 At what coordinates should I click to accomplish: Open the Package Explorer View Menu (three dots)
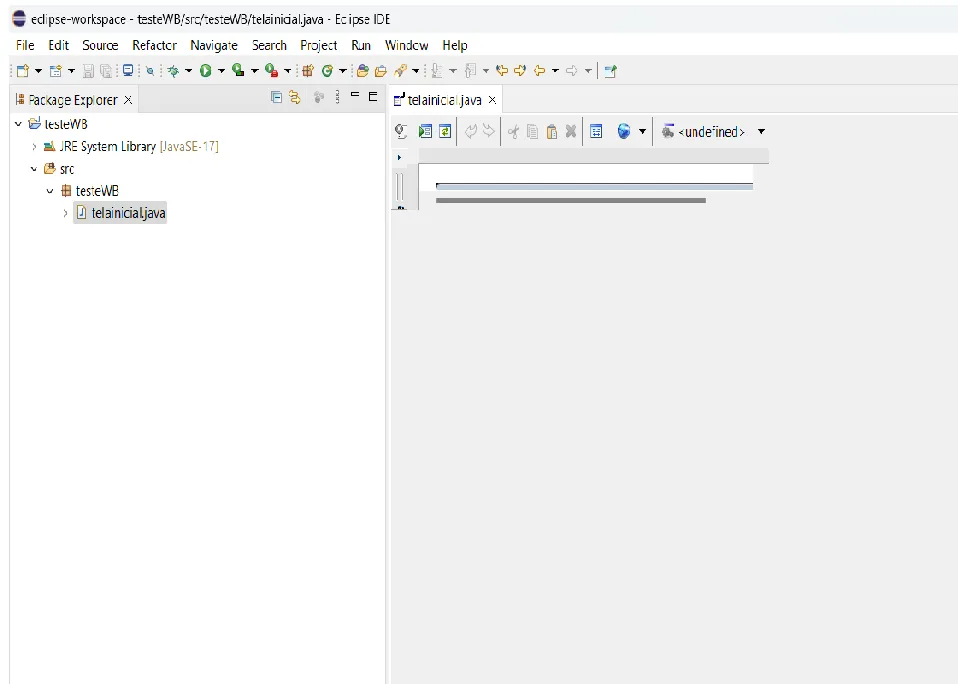[337, 97]
